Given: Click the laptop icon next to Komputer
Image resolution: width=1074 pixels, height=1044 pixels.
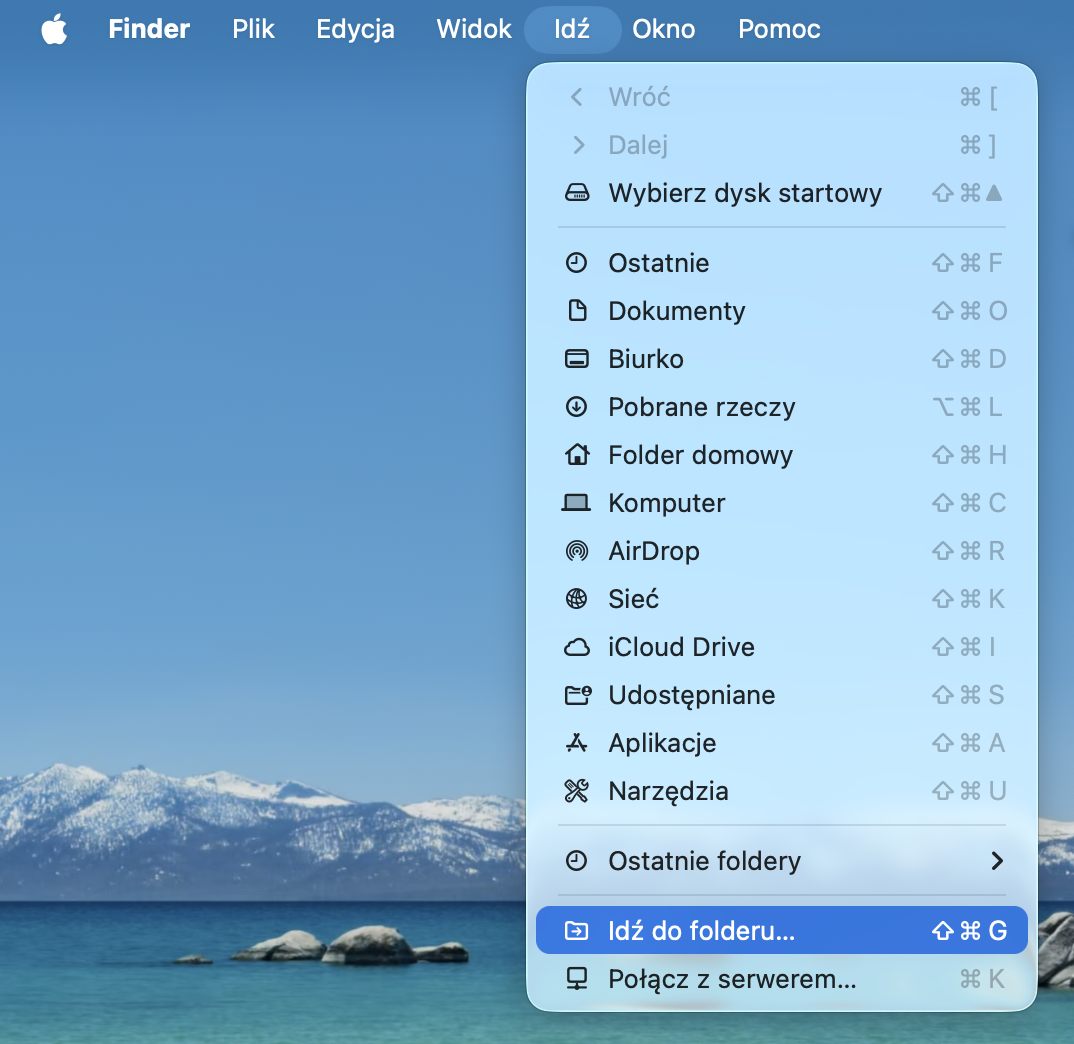Looking at the screenshot, I should pos(577,503).
